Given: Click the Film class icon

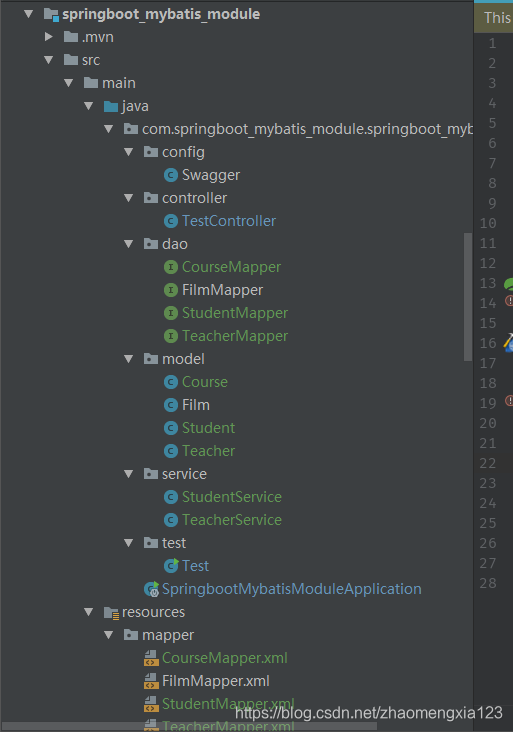Looking at the screenshot, I should (x=171, y=405).
